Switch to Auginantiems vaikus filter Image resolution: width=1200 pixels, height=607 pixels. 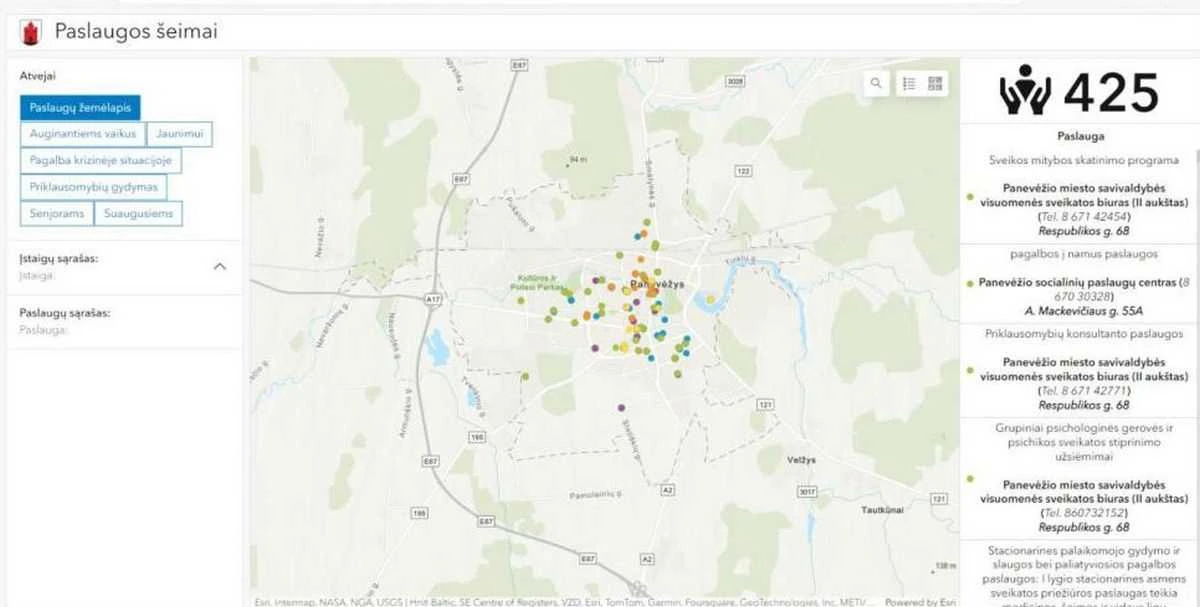coord(83,134)
